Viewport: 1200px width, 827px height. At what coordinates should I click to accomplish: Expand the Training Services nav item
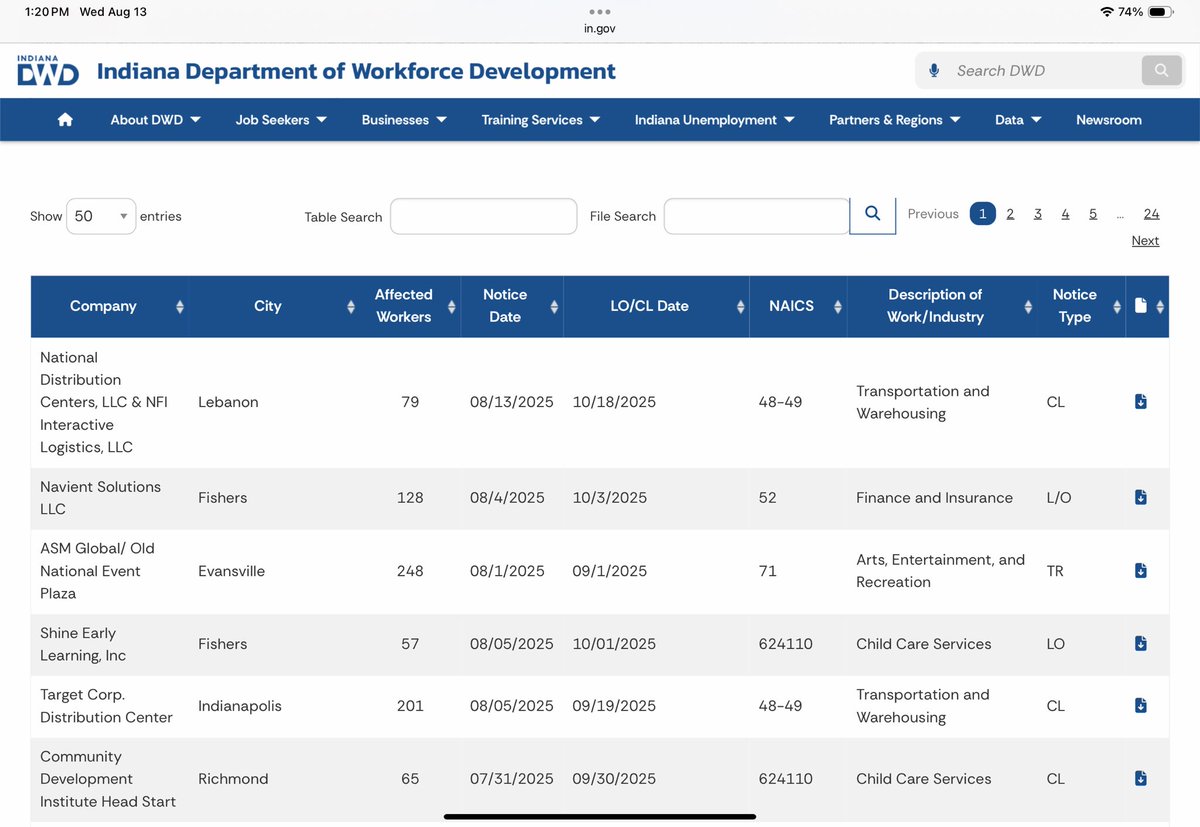[541, 120]
